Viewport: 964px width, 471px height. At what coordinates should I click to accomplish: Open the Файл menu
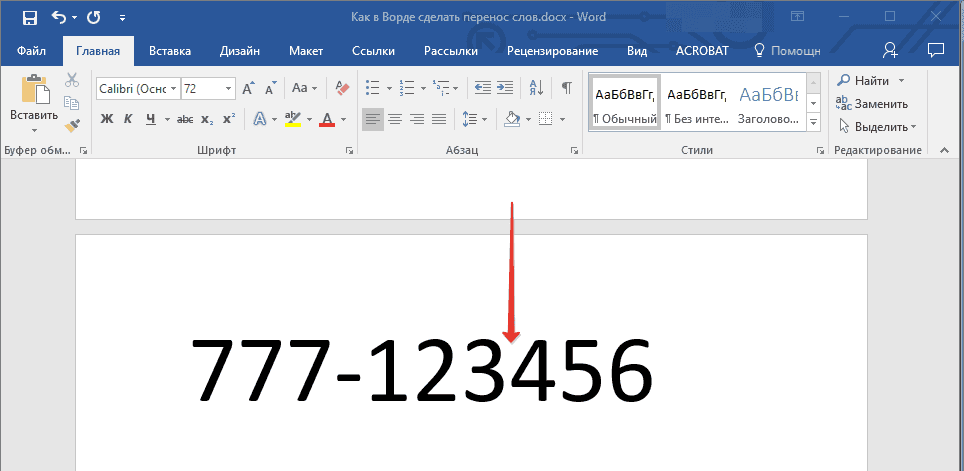(x=31, y=51)
